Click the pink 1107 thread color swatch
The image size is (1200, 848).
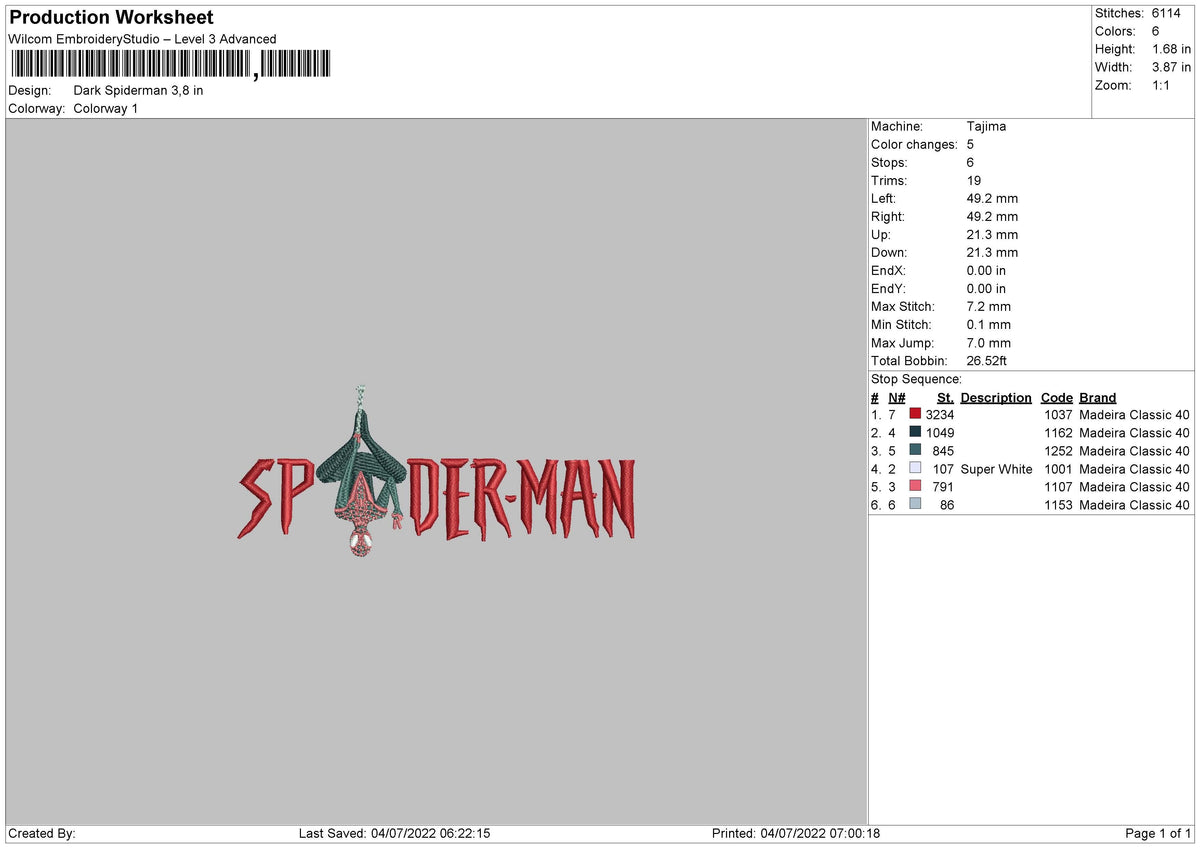pyautogui.click(x=915, y=486)
